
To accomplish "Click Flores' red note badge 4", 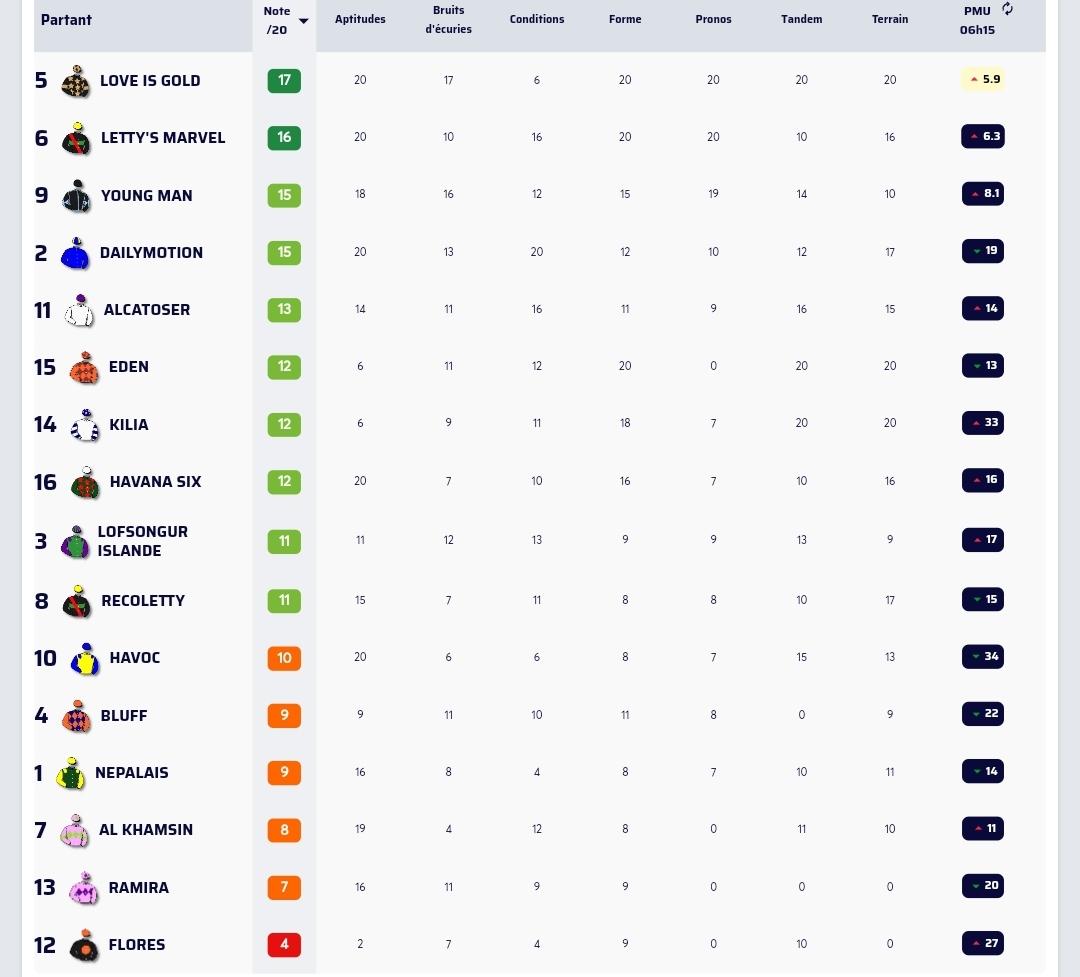I will tap(284, 945).
